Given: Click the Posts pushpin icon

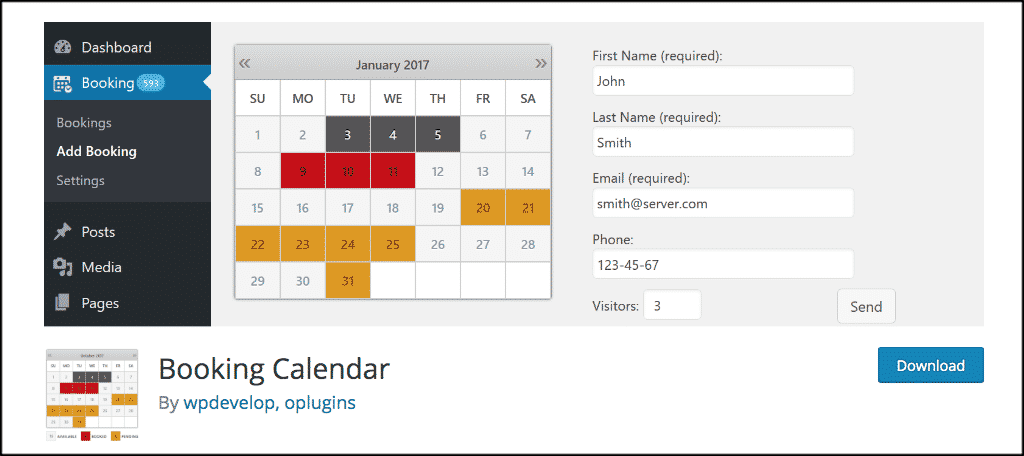Looking at the screenshot, I should (x=63, y=232).
